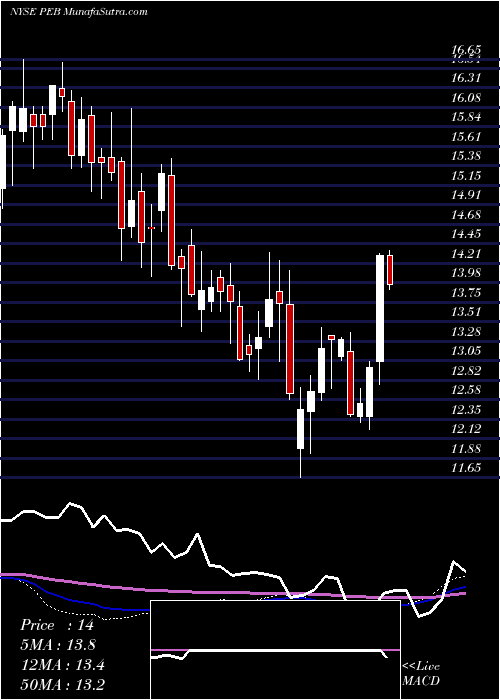Select the 16.31 price axis label

[466, 78]
